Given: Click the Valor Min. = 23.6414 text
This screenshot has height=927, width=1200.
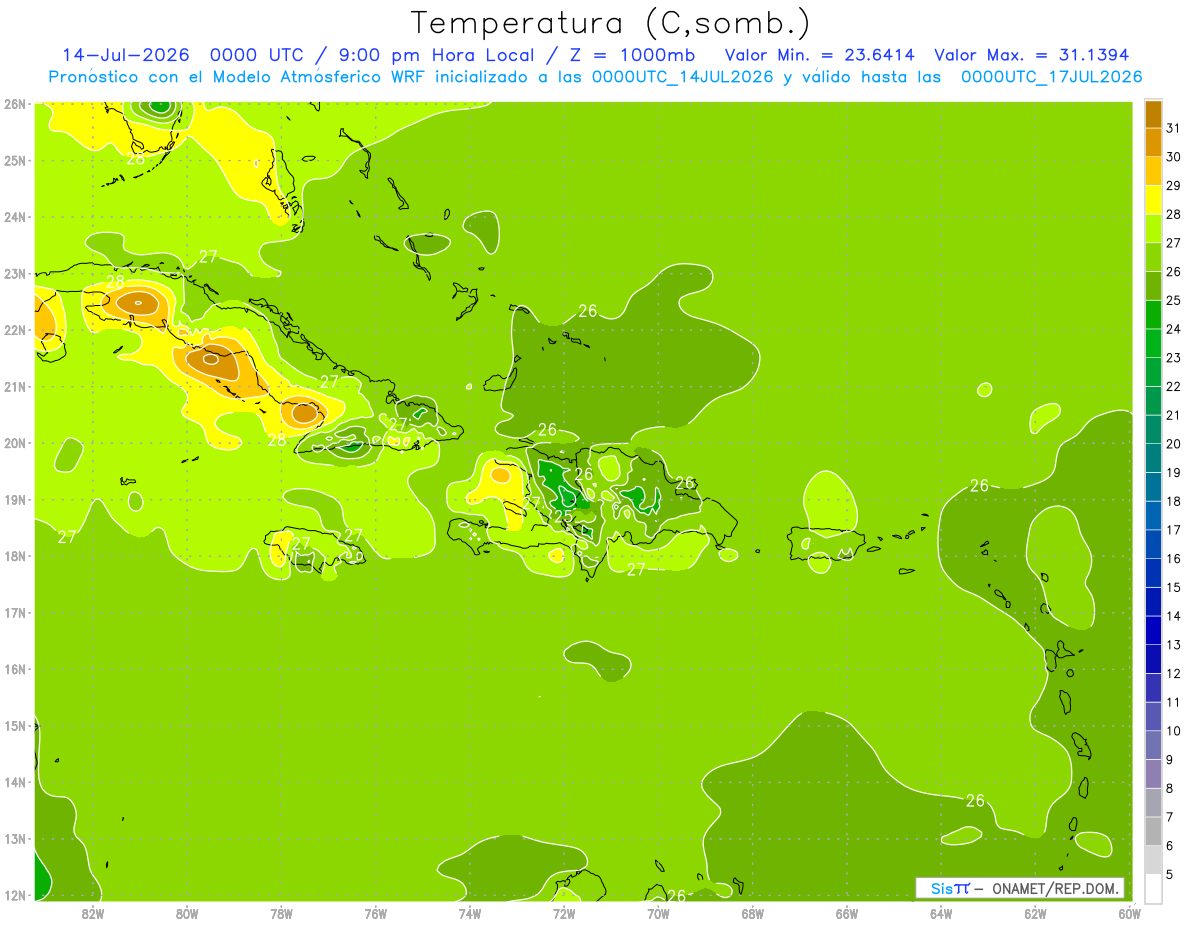Looking at the screenshot, I should tap(821, 55).
